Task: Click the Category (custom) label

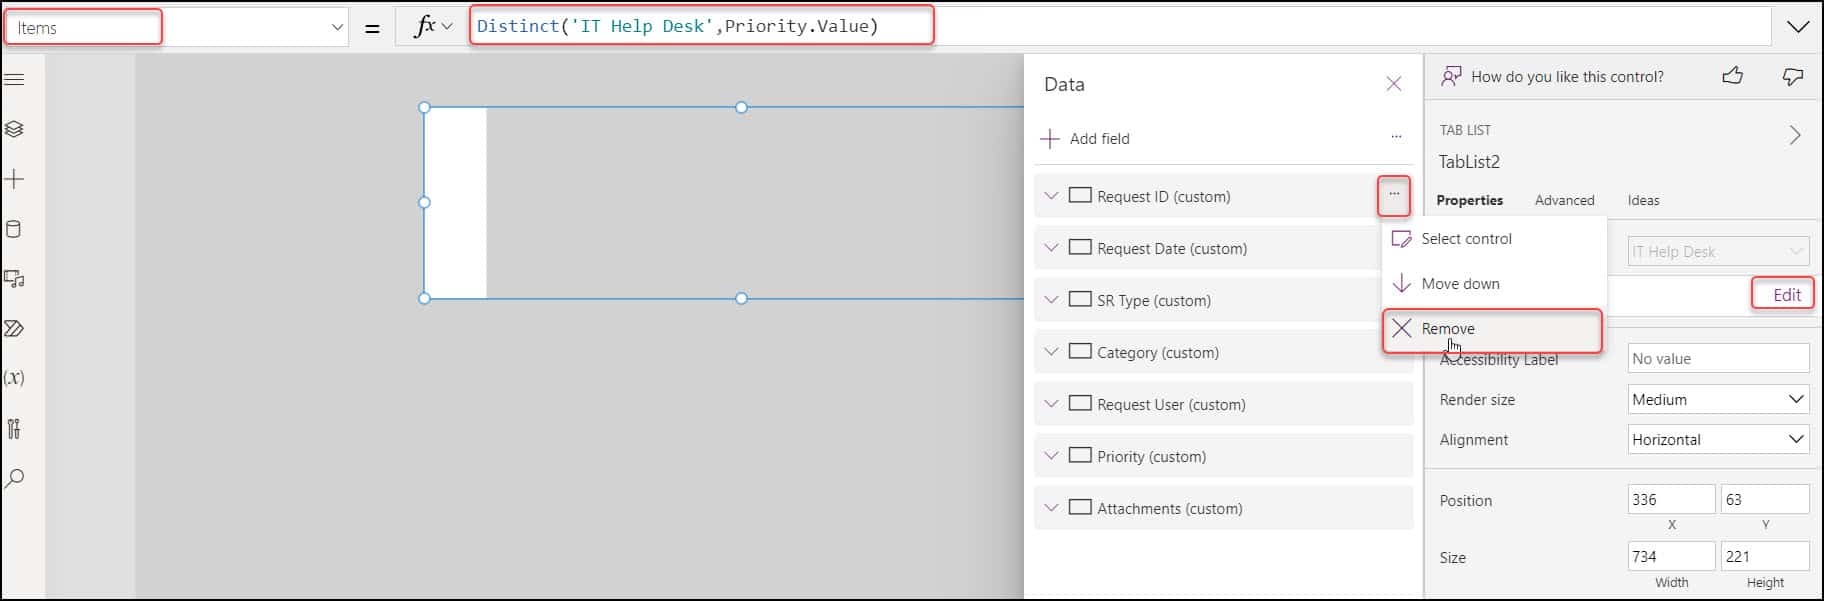Action: 1157,352
